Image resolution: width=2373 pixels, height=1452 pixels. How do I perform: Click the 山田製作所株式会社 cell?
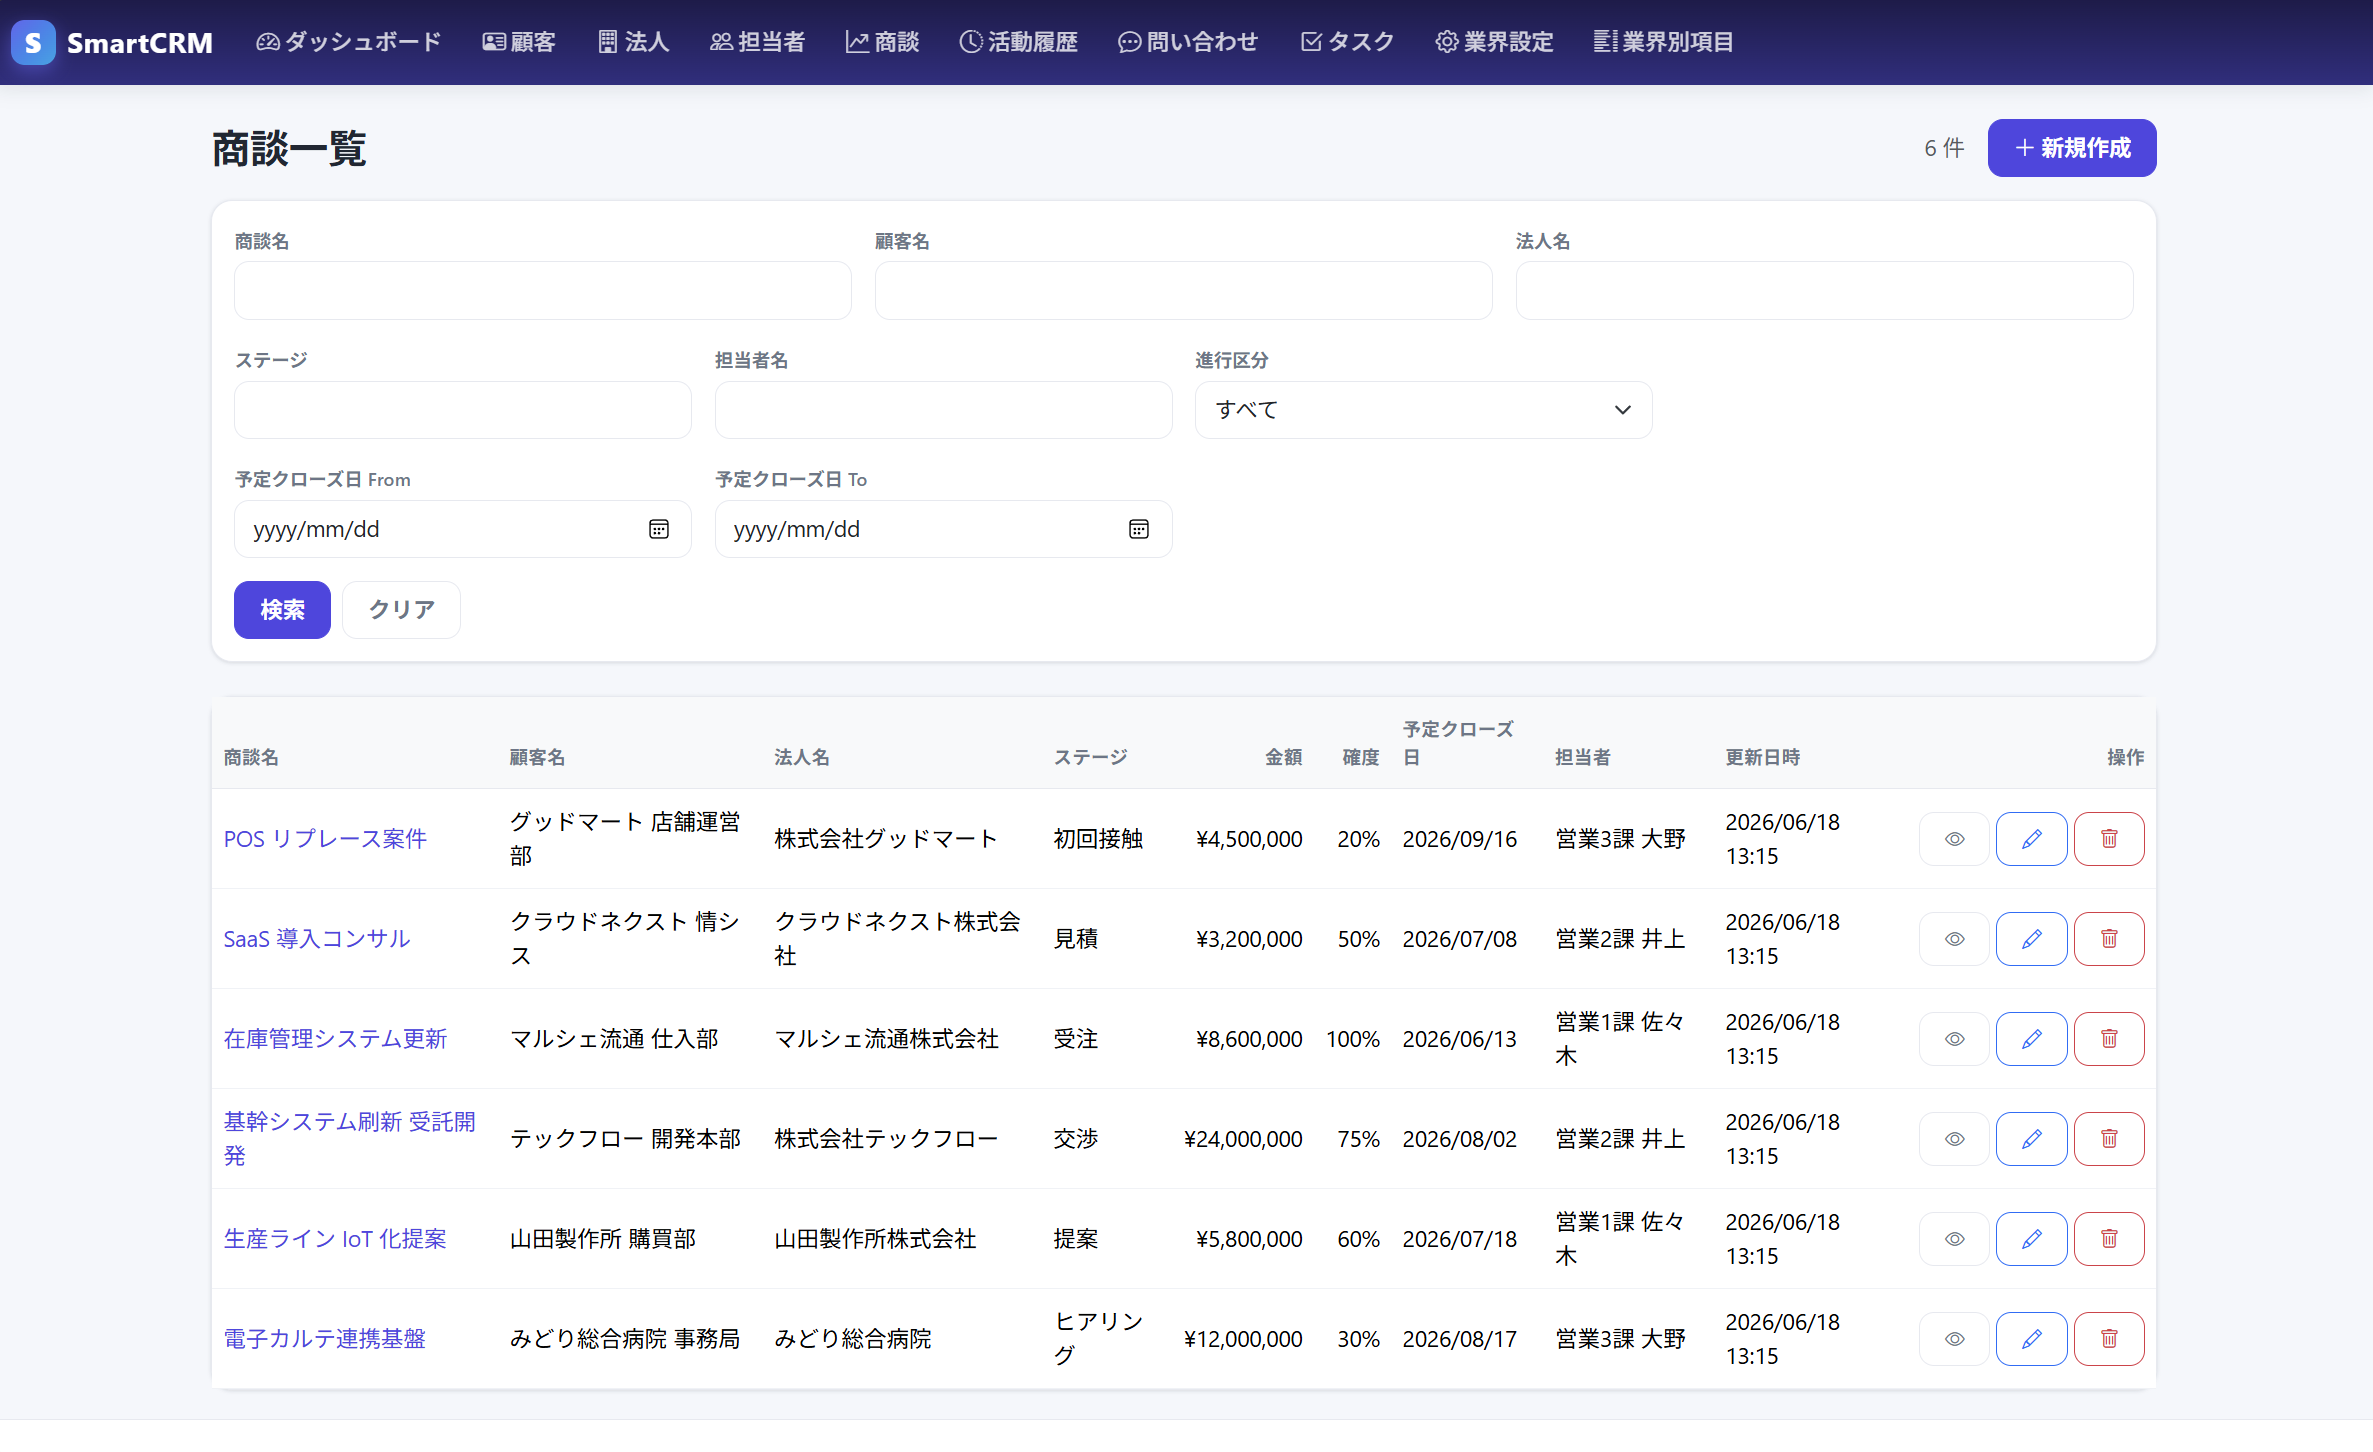875,1239
